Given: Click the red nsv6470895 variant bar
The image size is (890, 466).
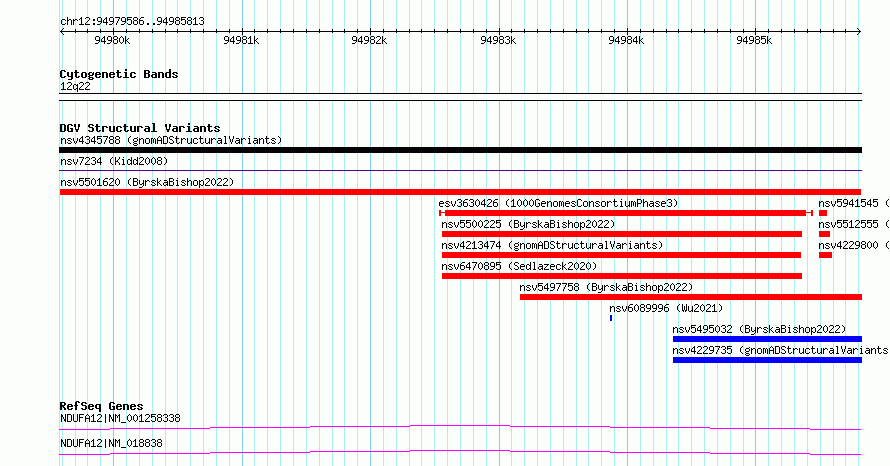Looking at the screenshot, I should tap(622, 276).
